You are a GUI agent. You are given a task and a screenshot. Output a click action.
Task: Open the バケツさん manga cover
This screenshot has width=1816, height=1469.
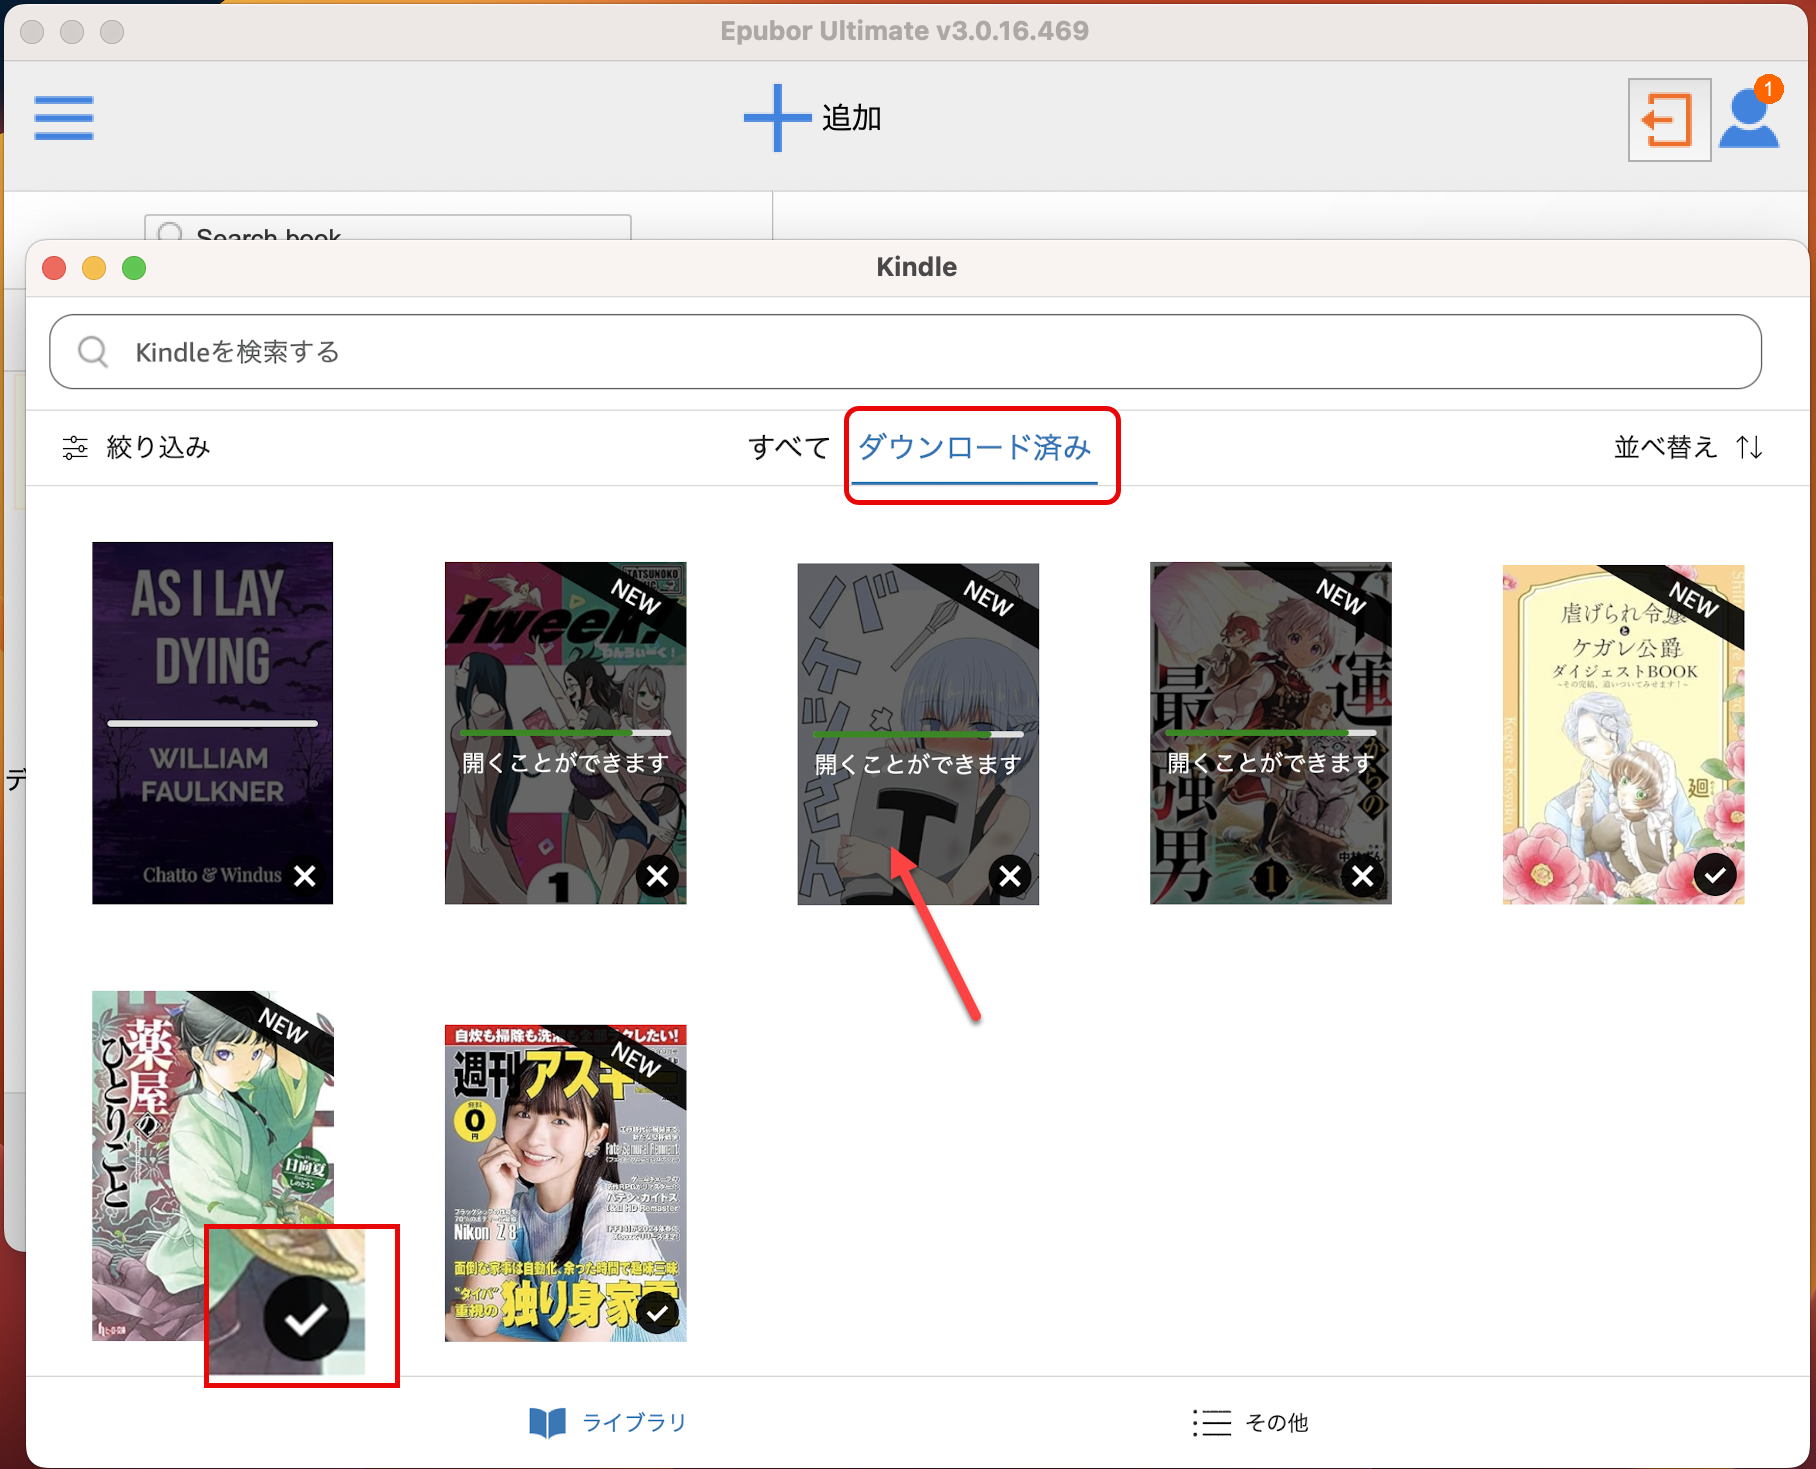[x=918, y=733]
